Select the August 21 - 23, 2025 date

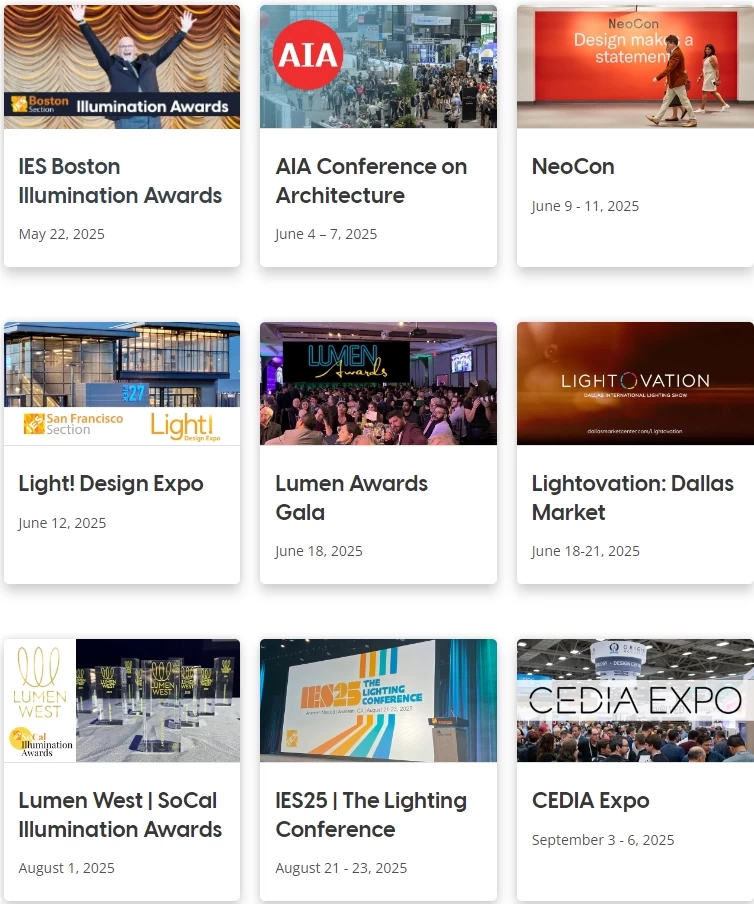click(x=341, y=868)
